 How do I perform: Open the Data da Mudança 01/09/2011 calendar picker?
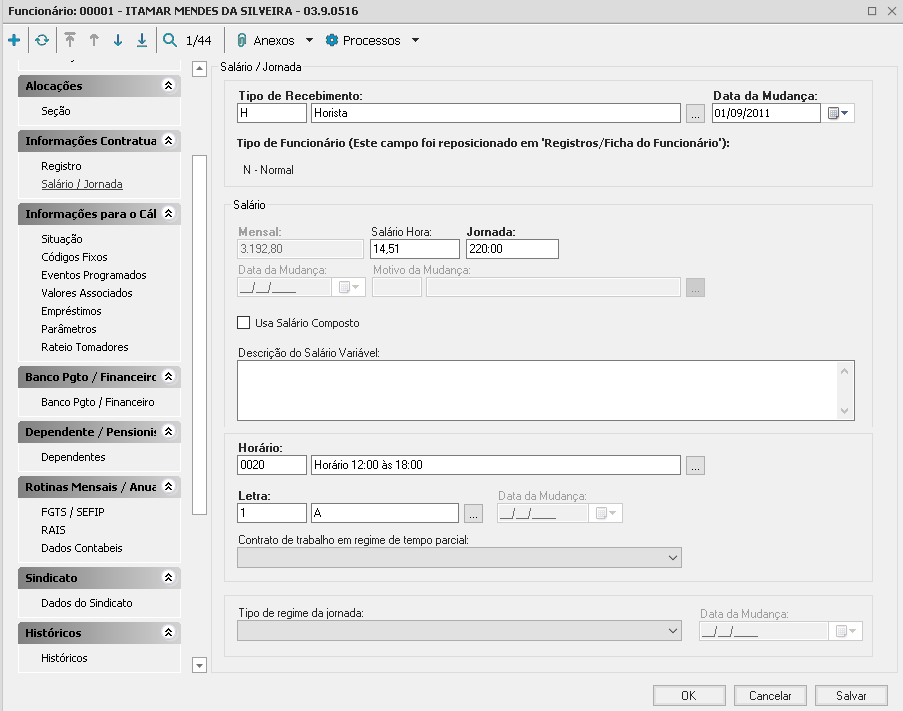838,113
